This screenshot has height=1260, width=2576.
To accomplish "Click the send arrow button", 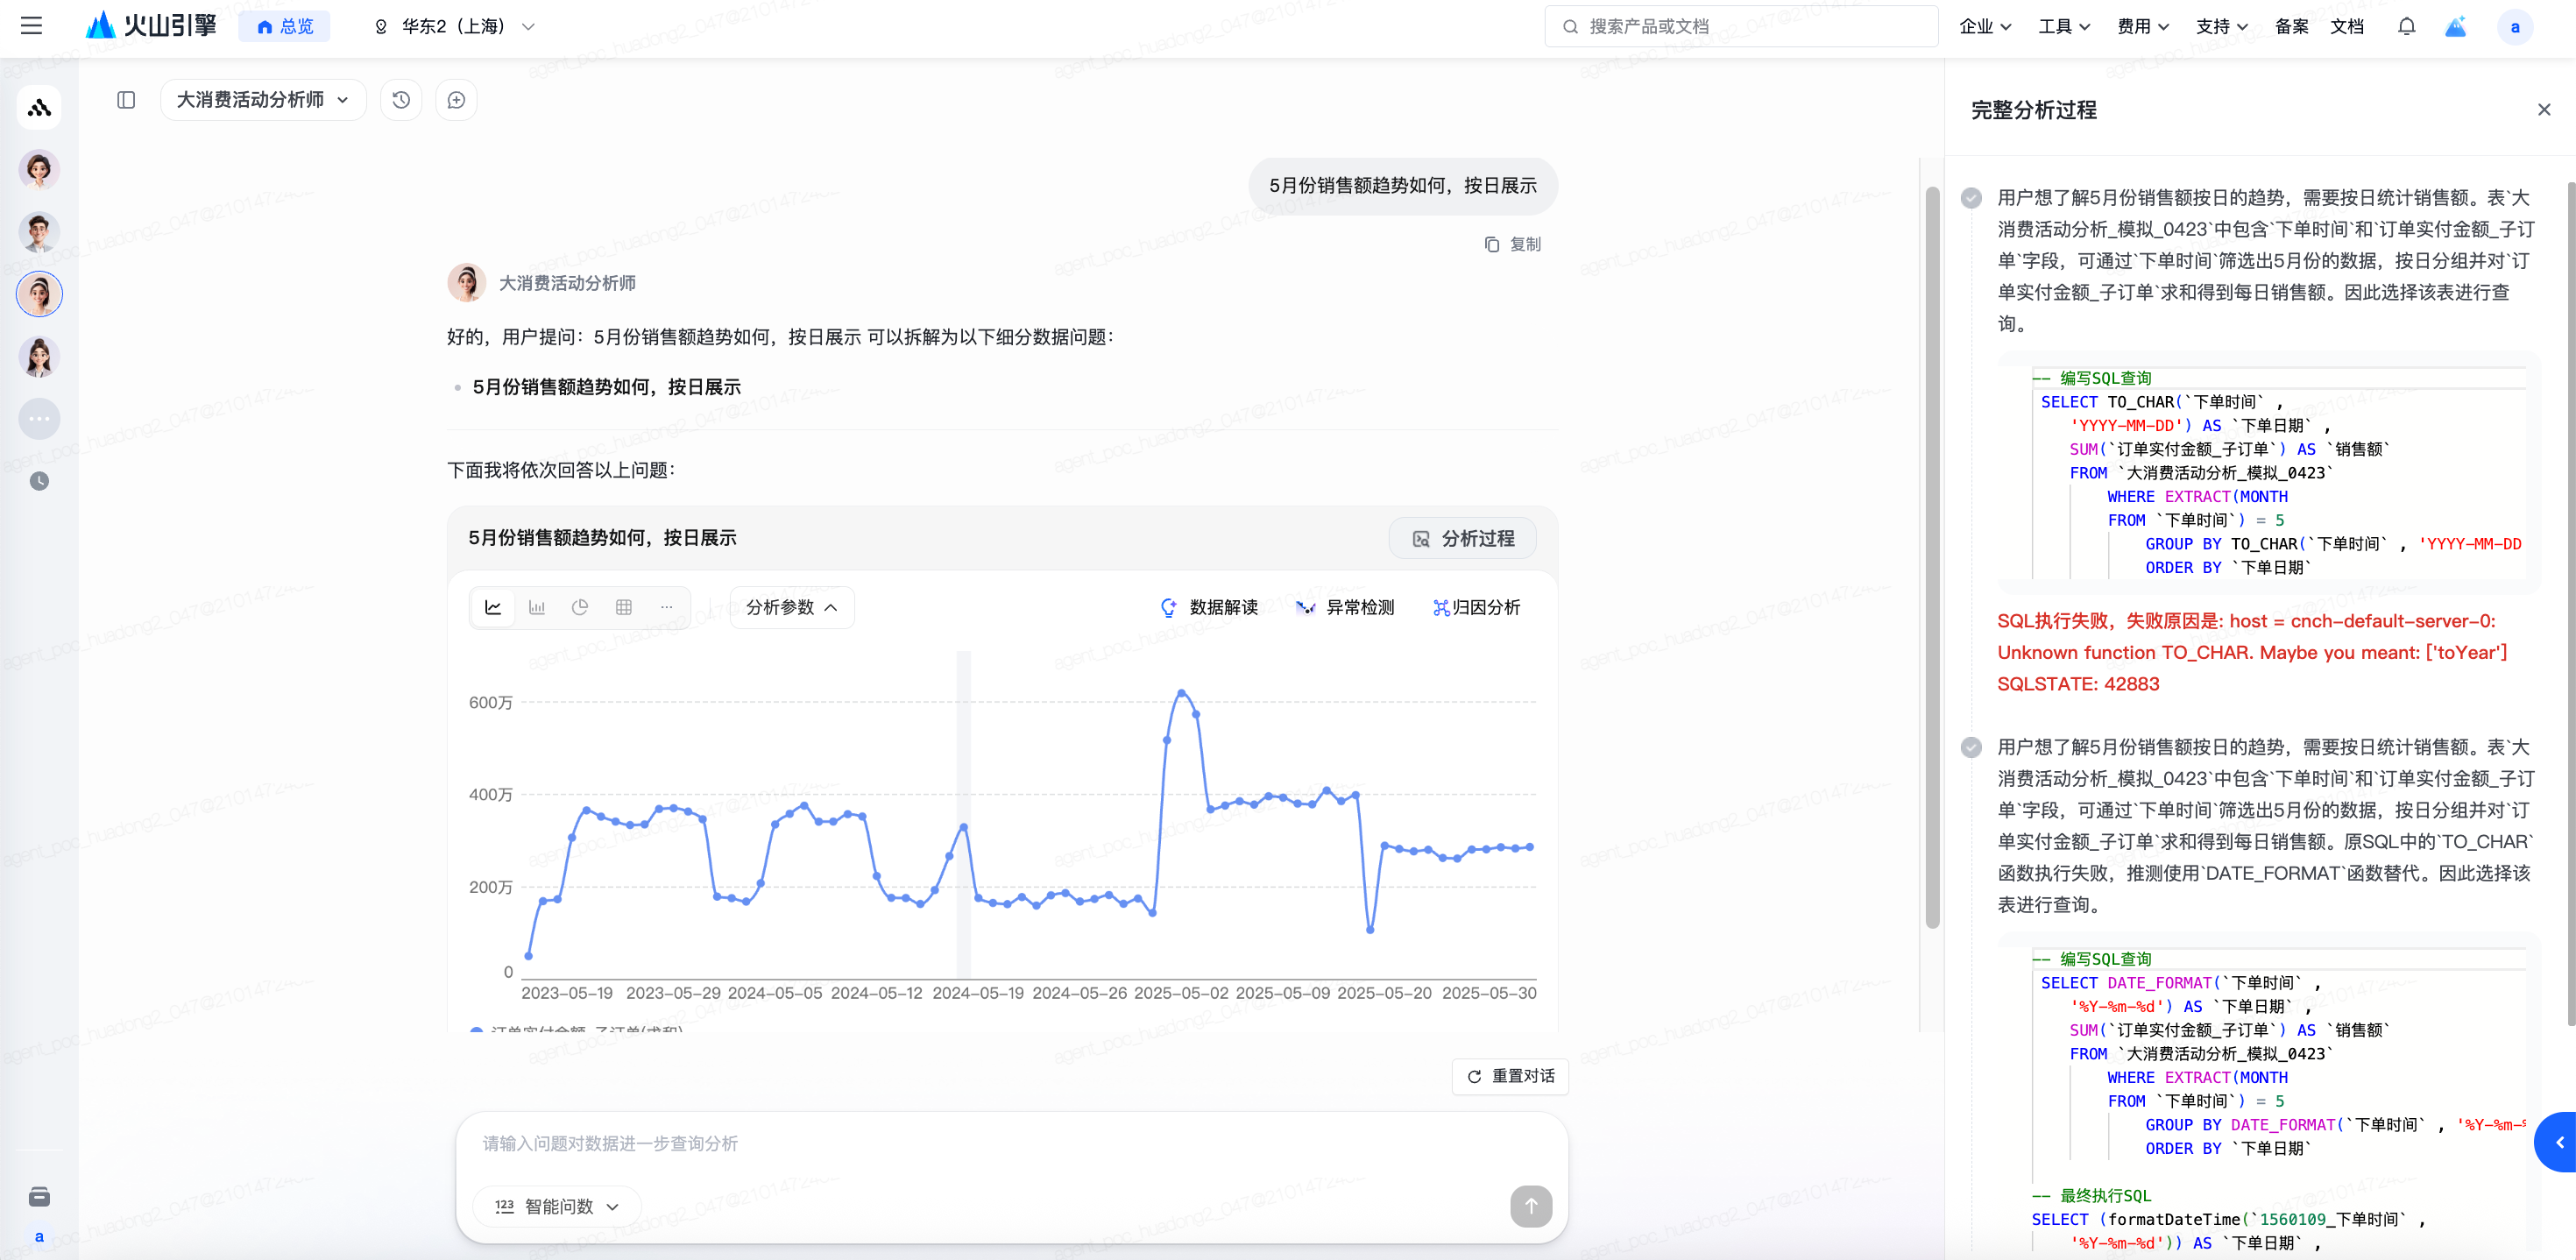I will [1530, 1206].
